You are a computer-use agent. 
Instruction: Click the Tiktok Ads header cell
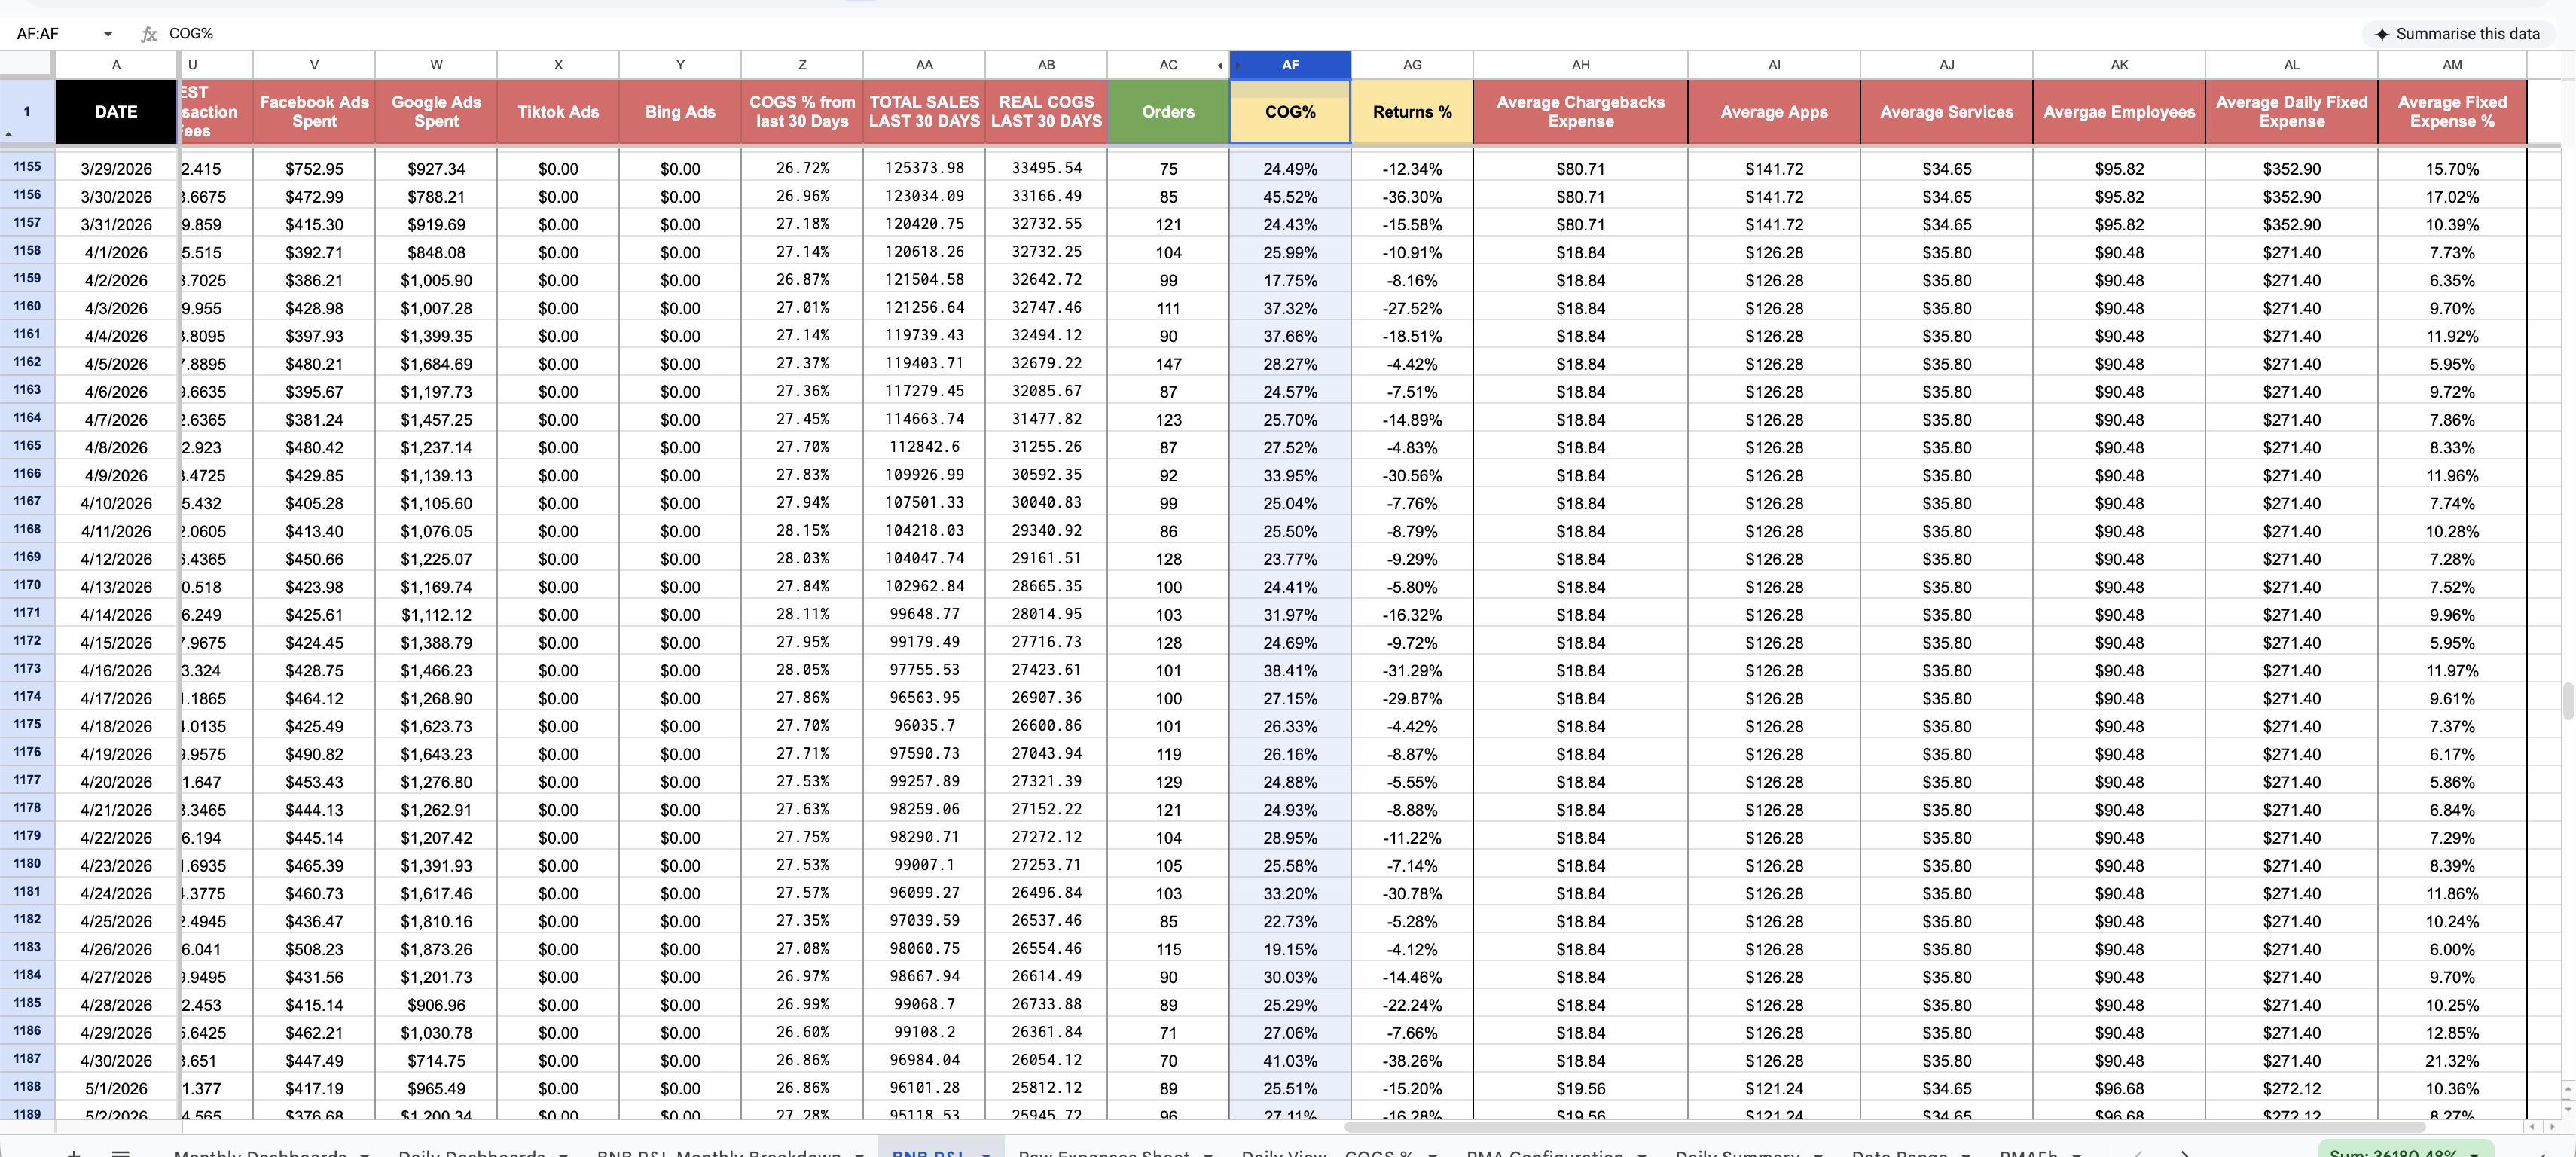(558, 112)
